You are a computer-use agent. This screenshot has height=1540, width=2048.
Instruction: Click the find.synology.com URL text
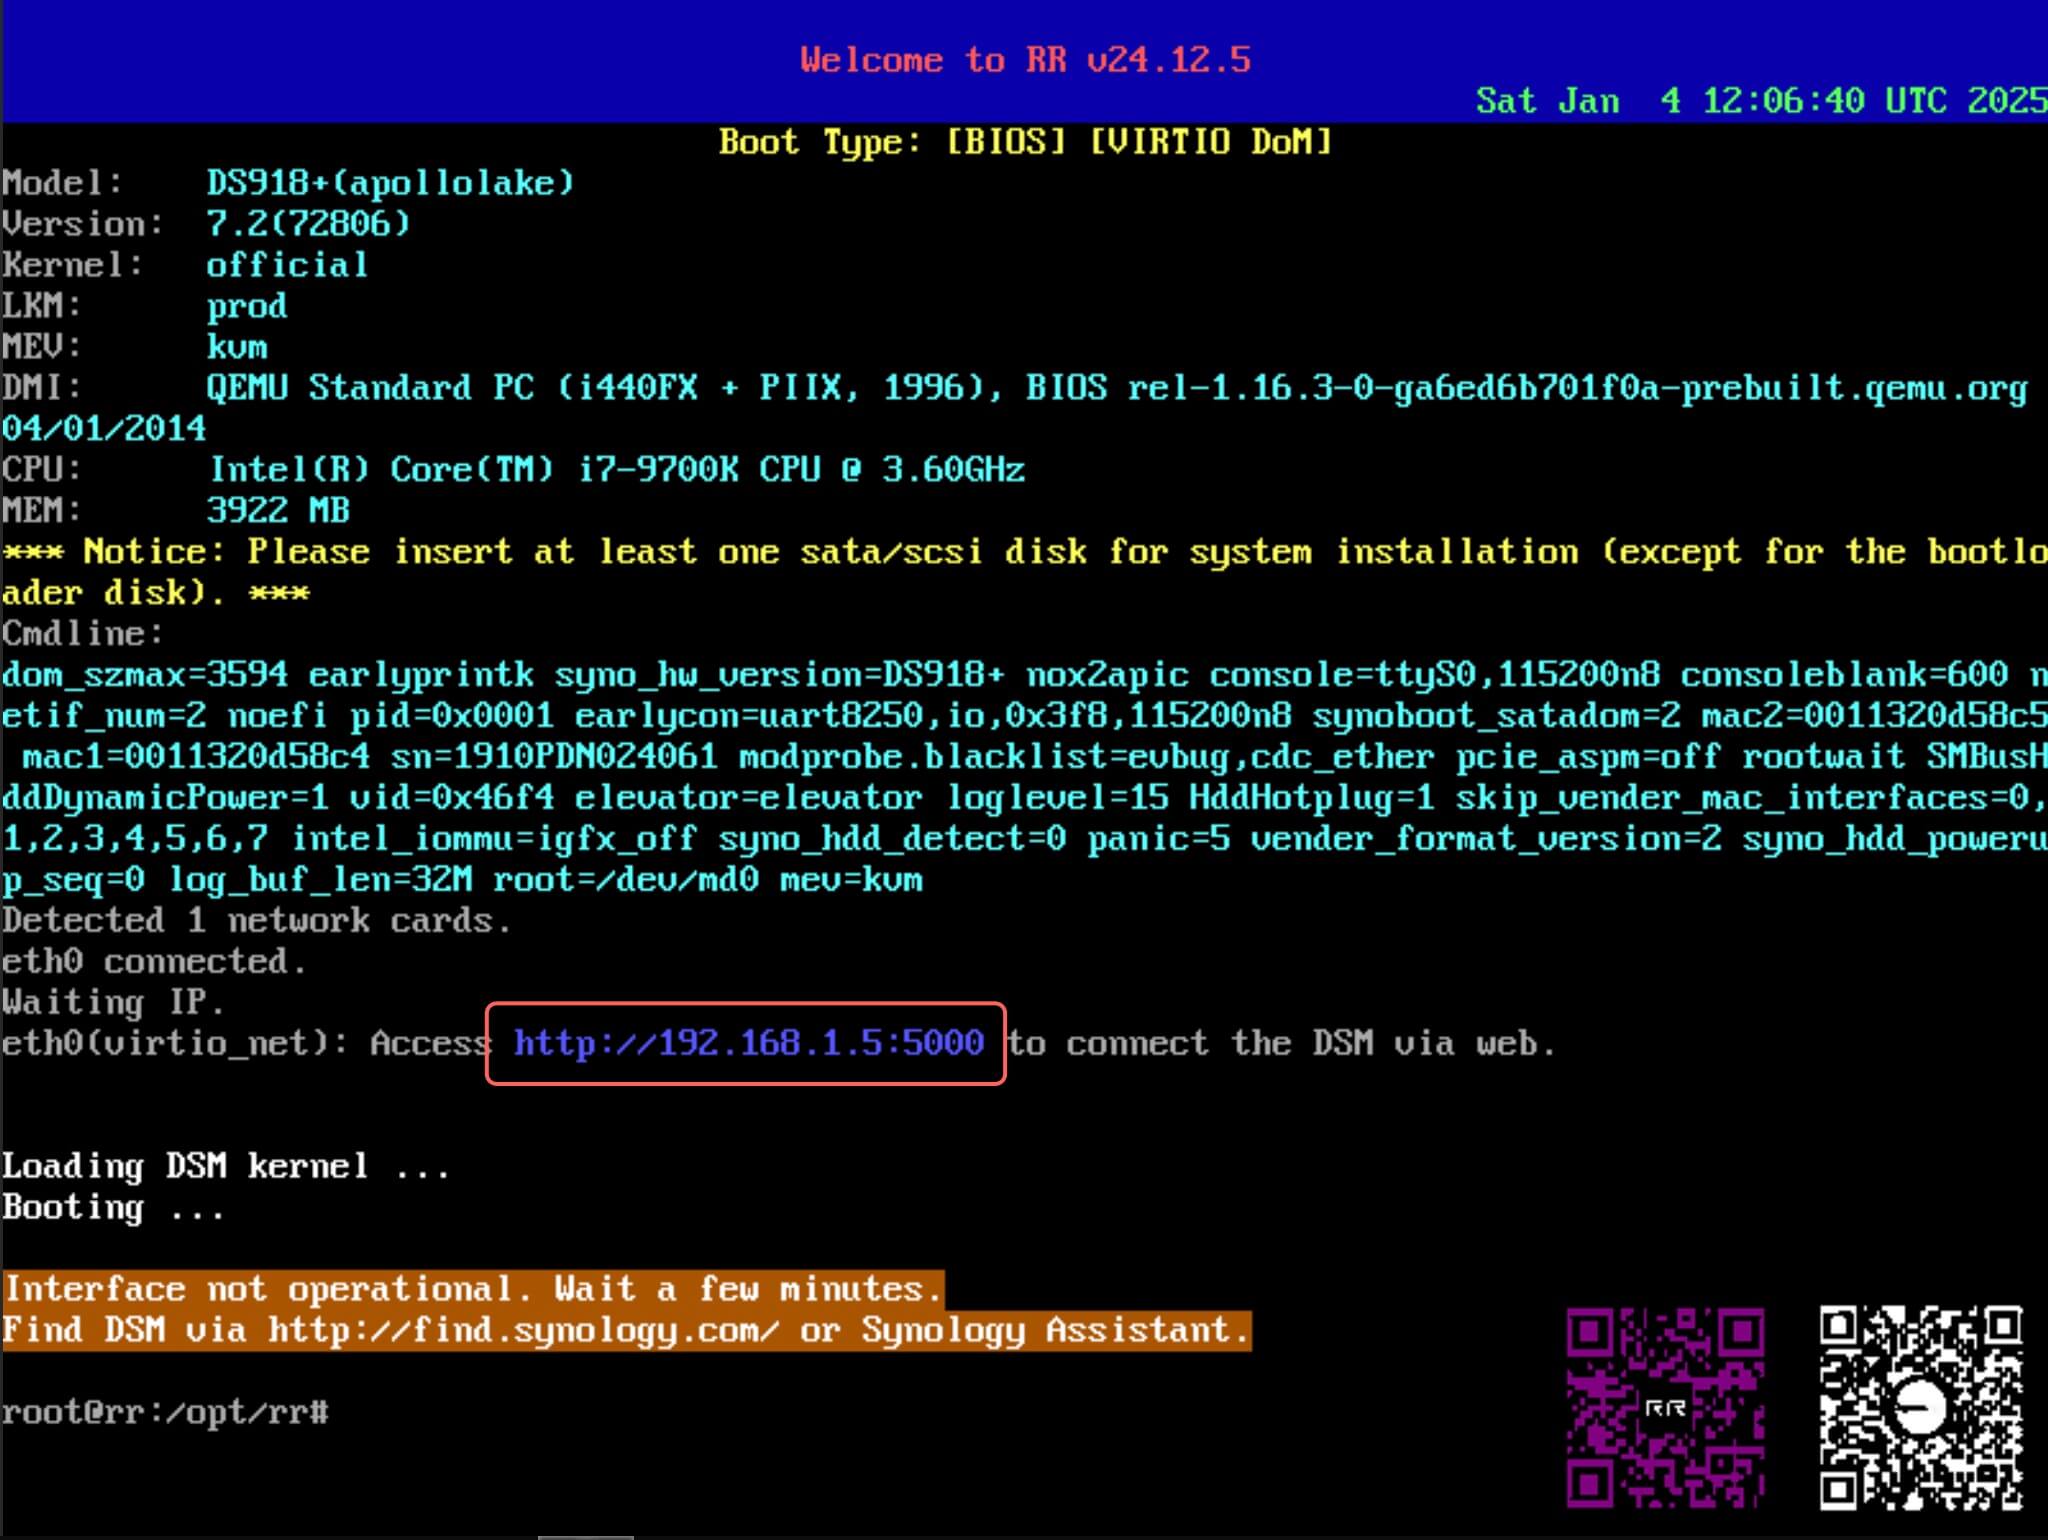click(523, 1330)
